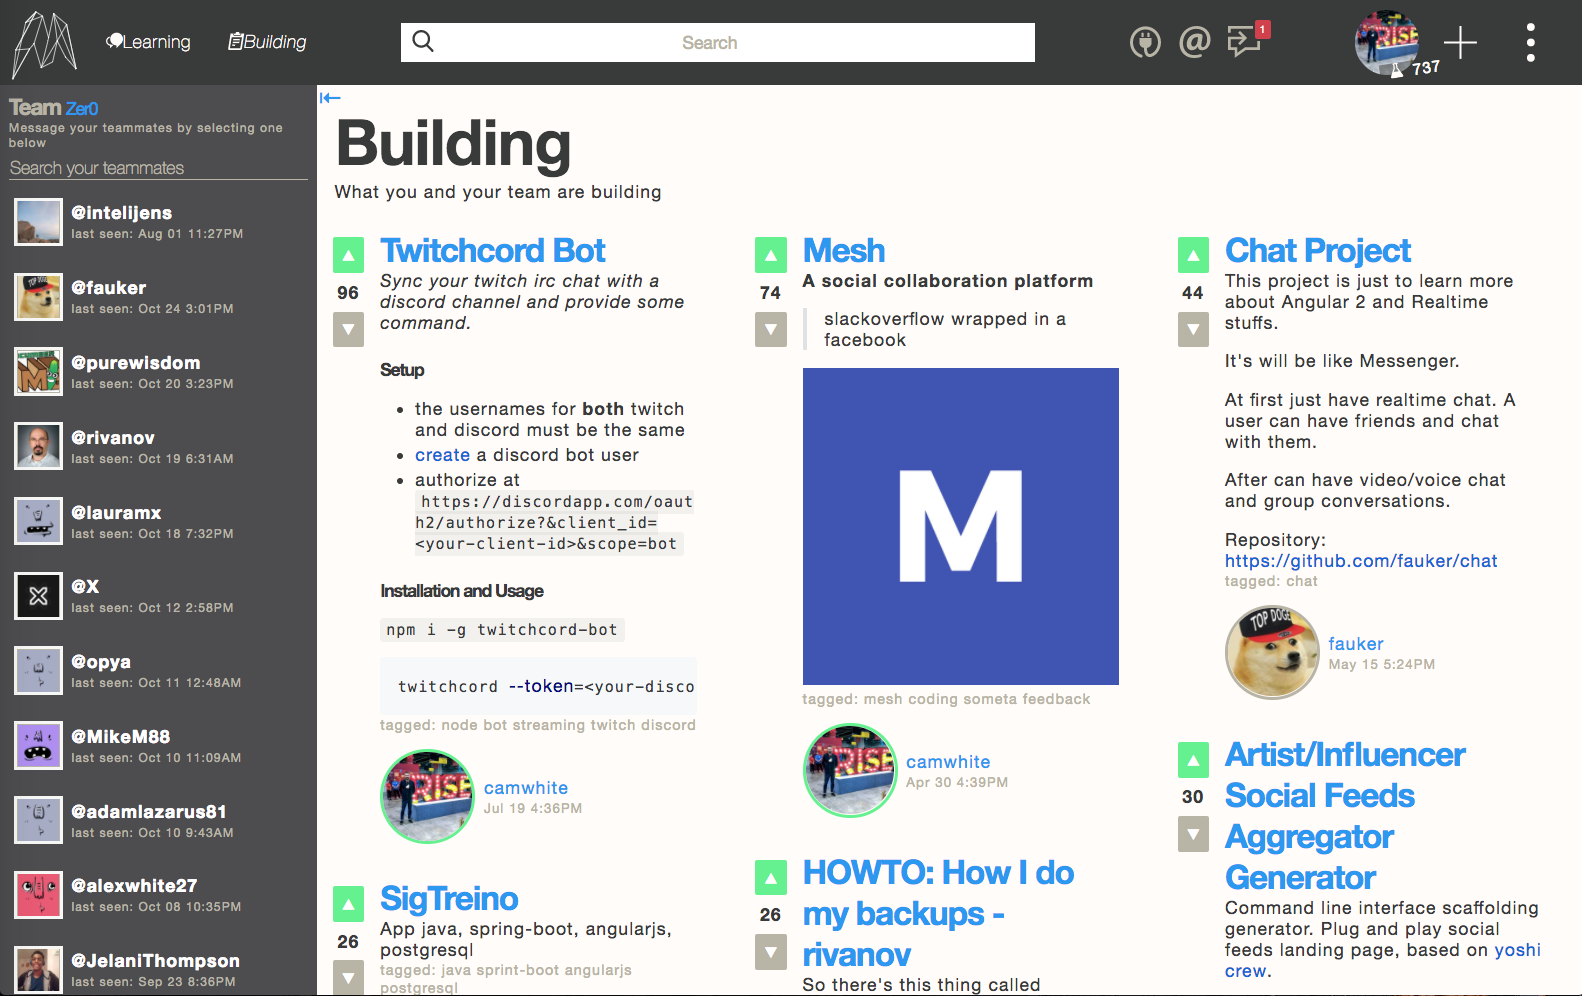Downvote the HOWTO backups post
This screenshot has width=1582, height=996.
click(771, 952)
